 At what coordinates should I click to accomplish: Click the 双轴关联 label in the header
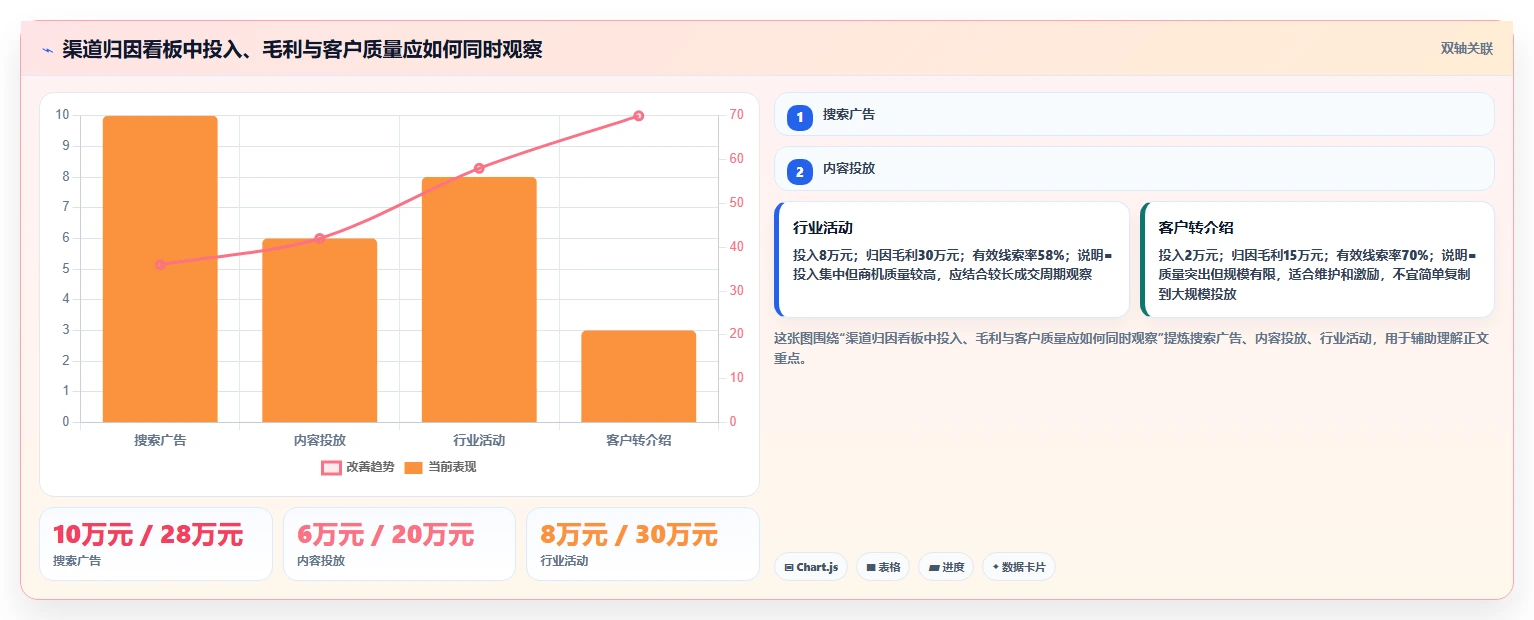pyautogui.click(x=1466, y=49)
